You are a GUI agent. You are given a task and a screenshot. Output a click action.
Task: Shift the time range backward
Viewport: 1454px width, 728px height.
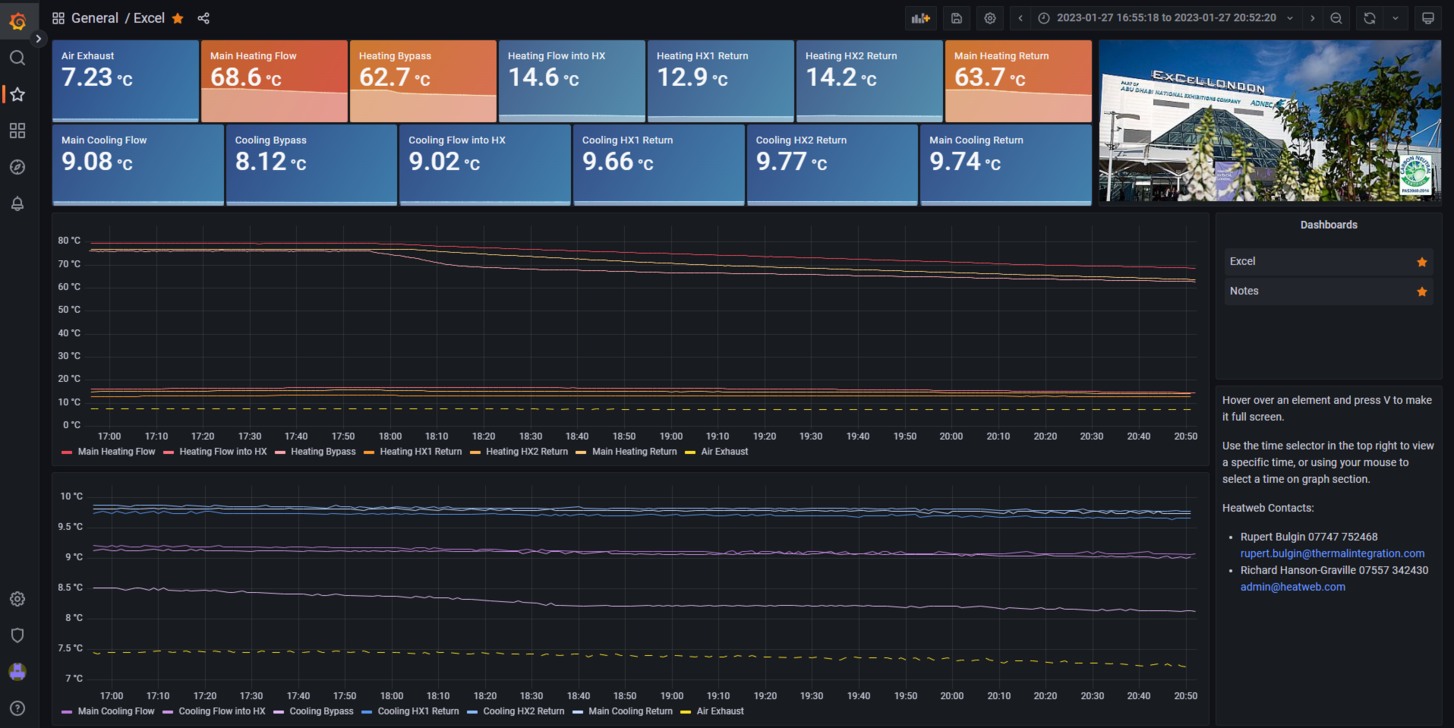(1020, 18)
